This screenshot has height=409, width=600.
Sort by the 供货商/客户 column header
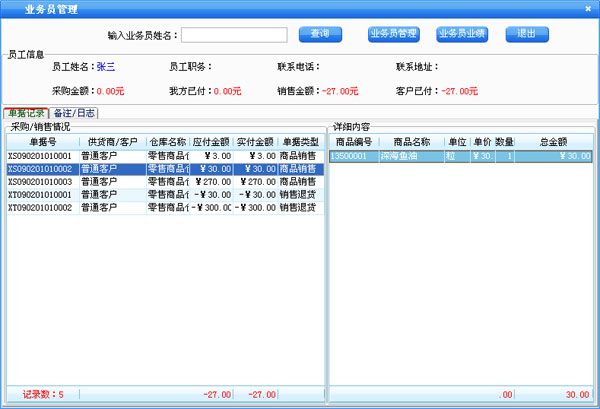click(x=112, y=143)
